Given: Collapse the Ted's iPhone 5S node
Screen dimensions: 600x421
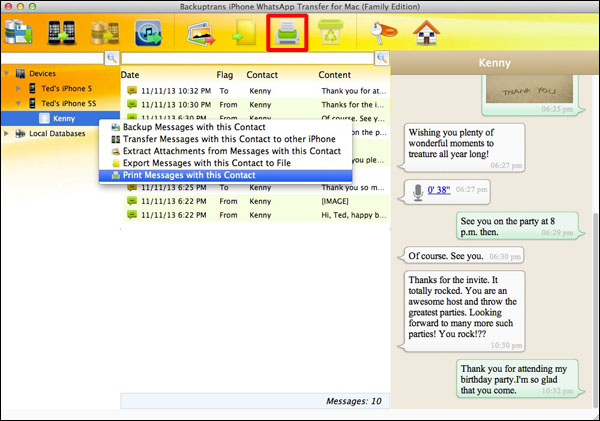Looking at the screenshot, I should point(18,103).
